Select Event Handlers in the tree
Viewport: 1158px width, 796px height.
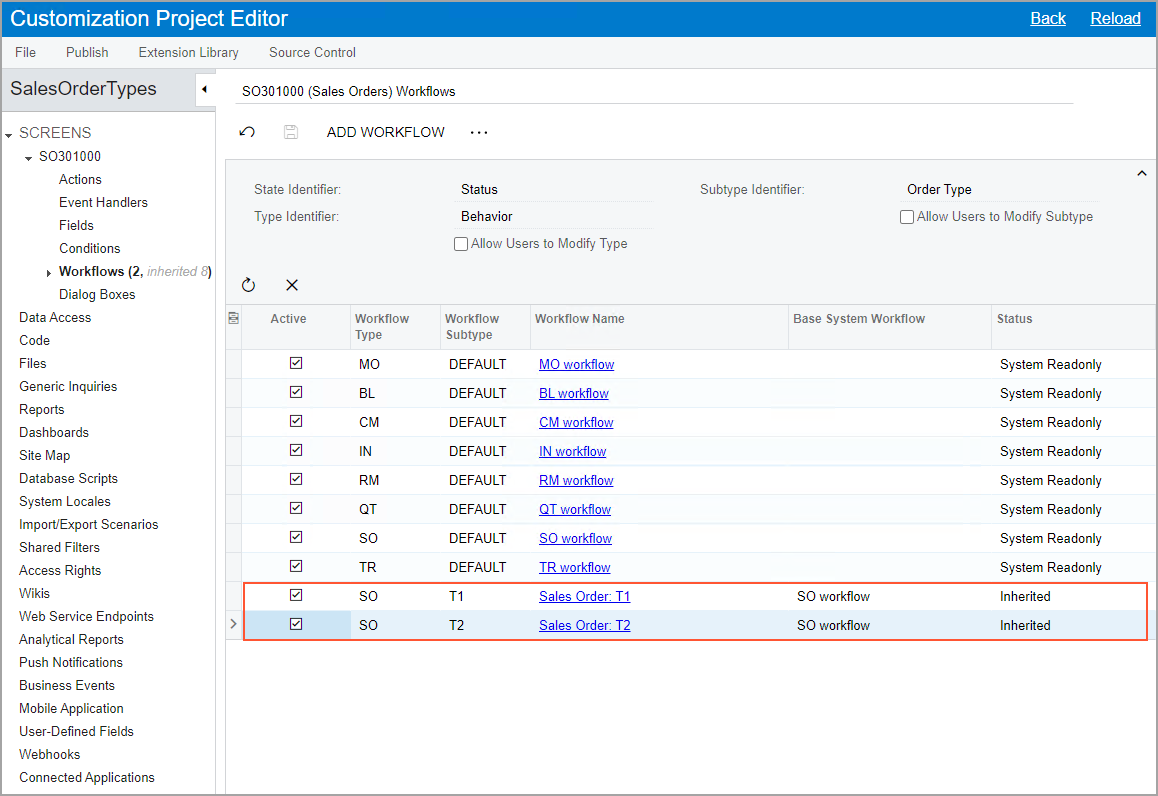[x=103, y=202]
